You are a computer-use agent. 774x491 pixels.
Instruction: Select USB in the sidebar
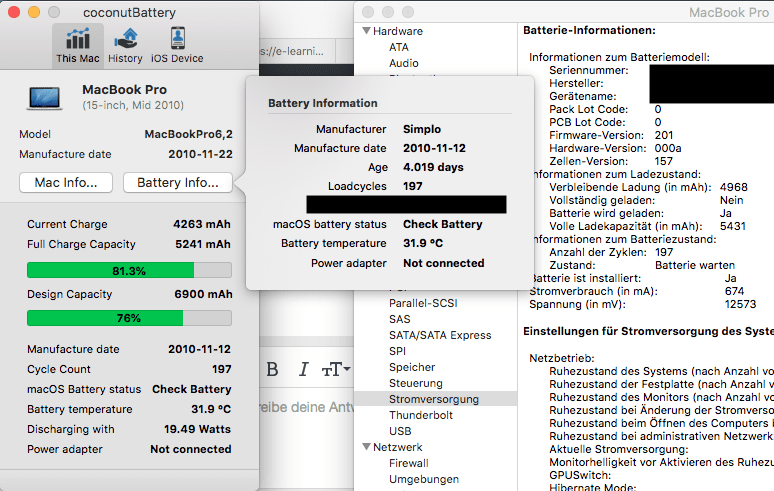tap(400, 431)
